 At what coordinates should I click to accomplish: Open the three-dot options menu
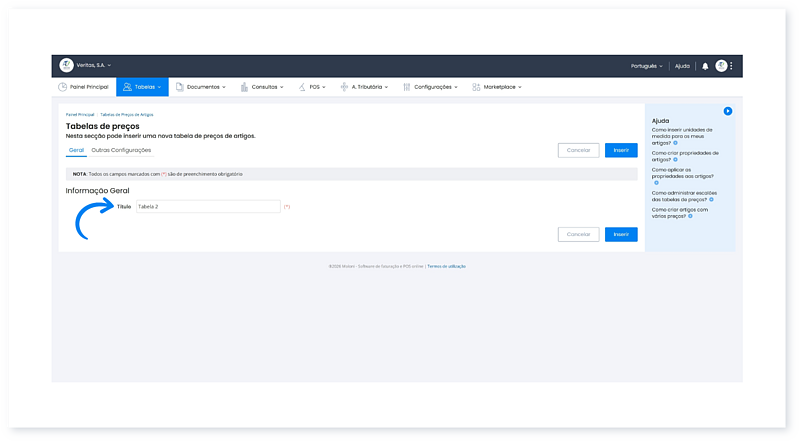click(732, 66)
